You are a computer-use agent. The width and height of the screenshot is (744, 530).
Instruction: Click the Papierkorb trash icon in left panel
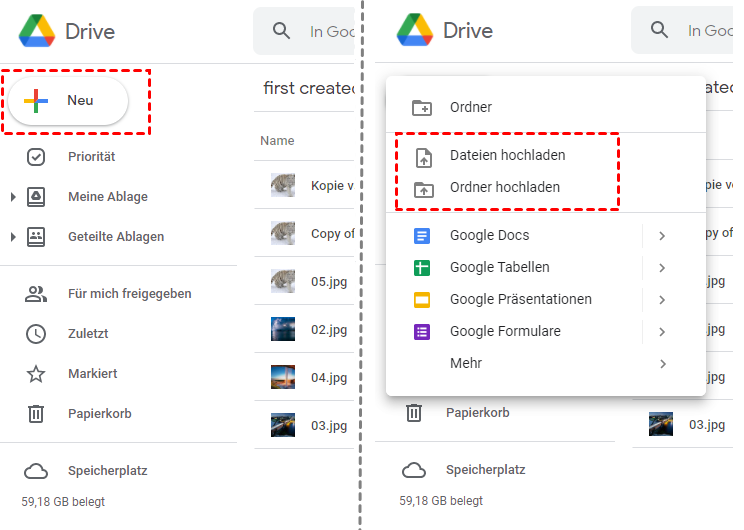pyautogui.click(x=36, y=414)
